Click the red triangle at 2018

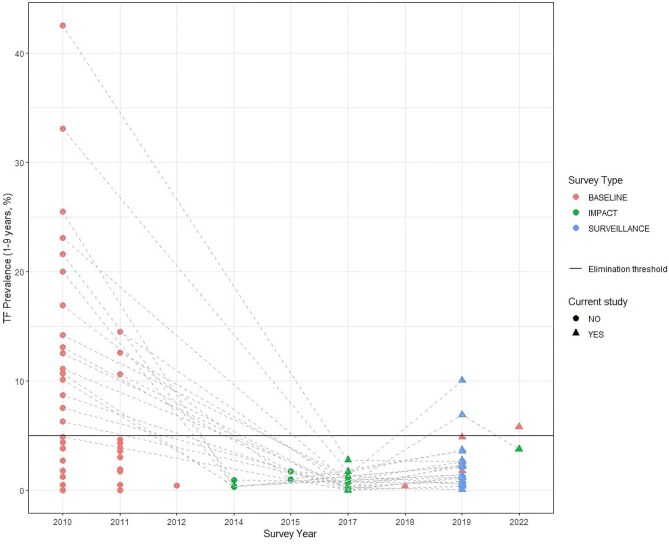405,486
